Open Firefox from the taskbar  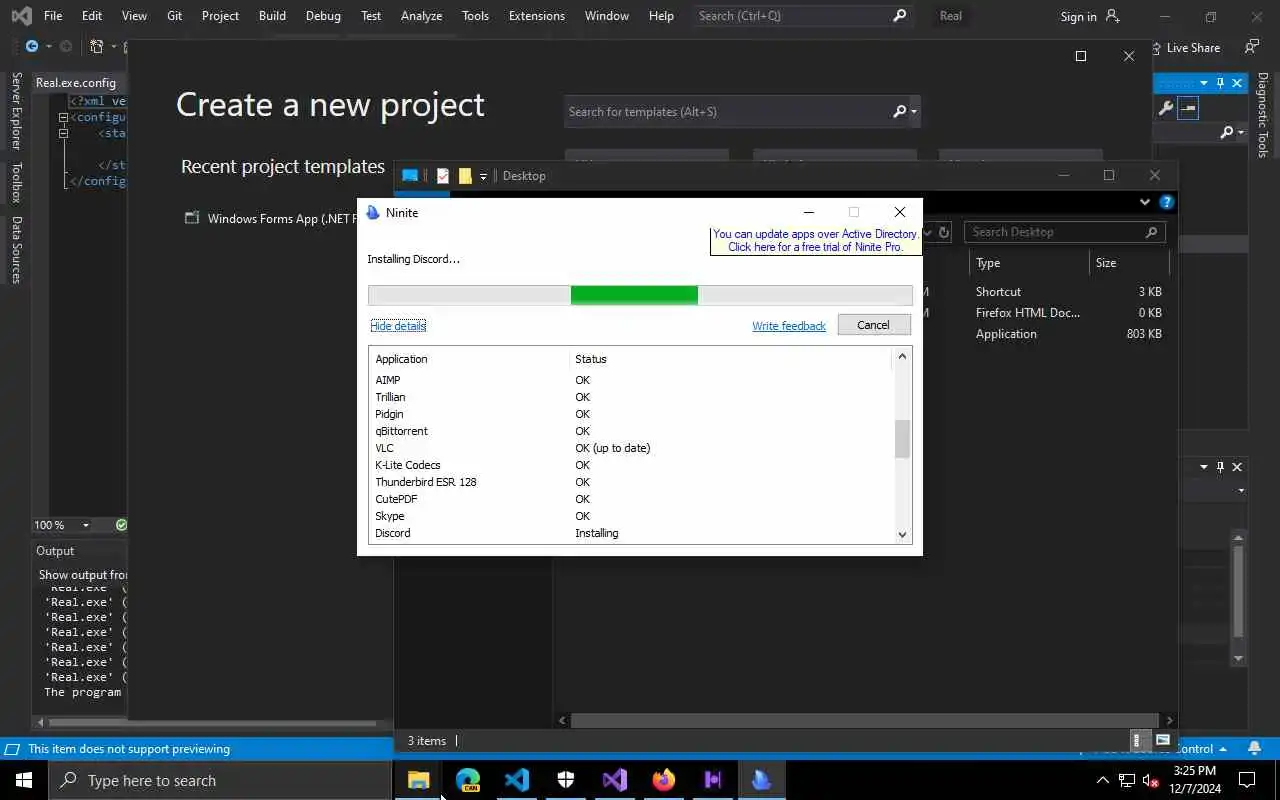[664, 780]
